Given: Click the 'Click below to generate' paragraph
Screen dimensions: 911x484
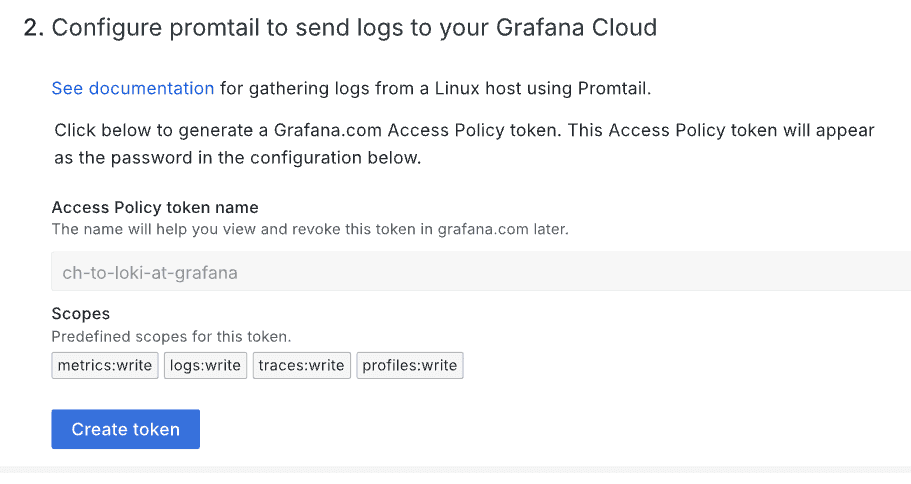Looking at the screenshot, I should point(464,131).
